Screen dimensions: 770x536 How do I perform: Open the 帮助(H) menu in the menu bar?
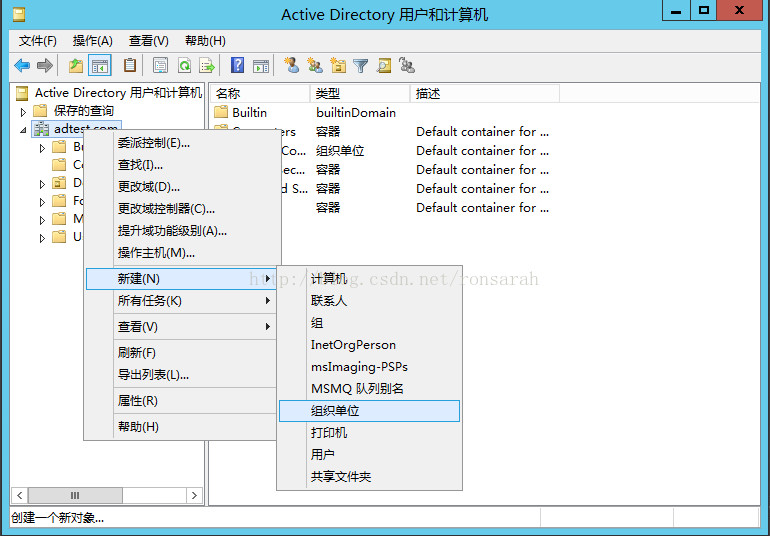point(205,41)
